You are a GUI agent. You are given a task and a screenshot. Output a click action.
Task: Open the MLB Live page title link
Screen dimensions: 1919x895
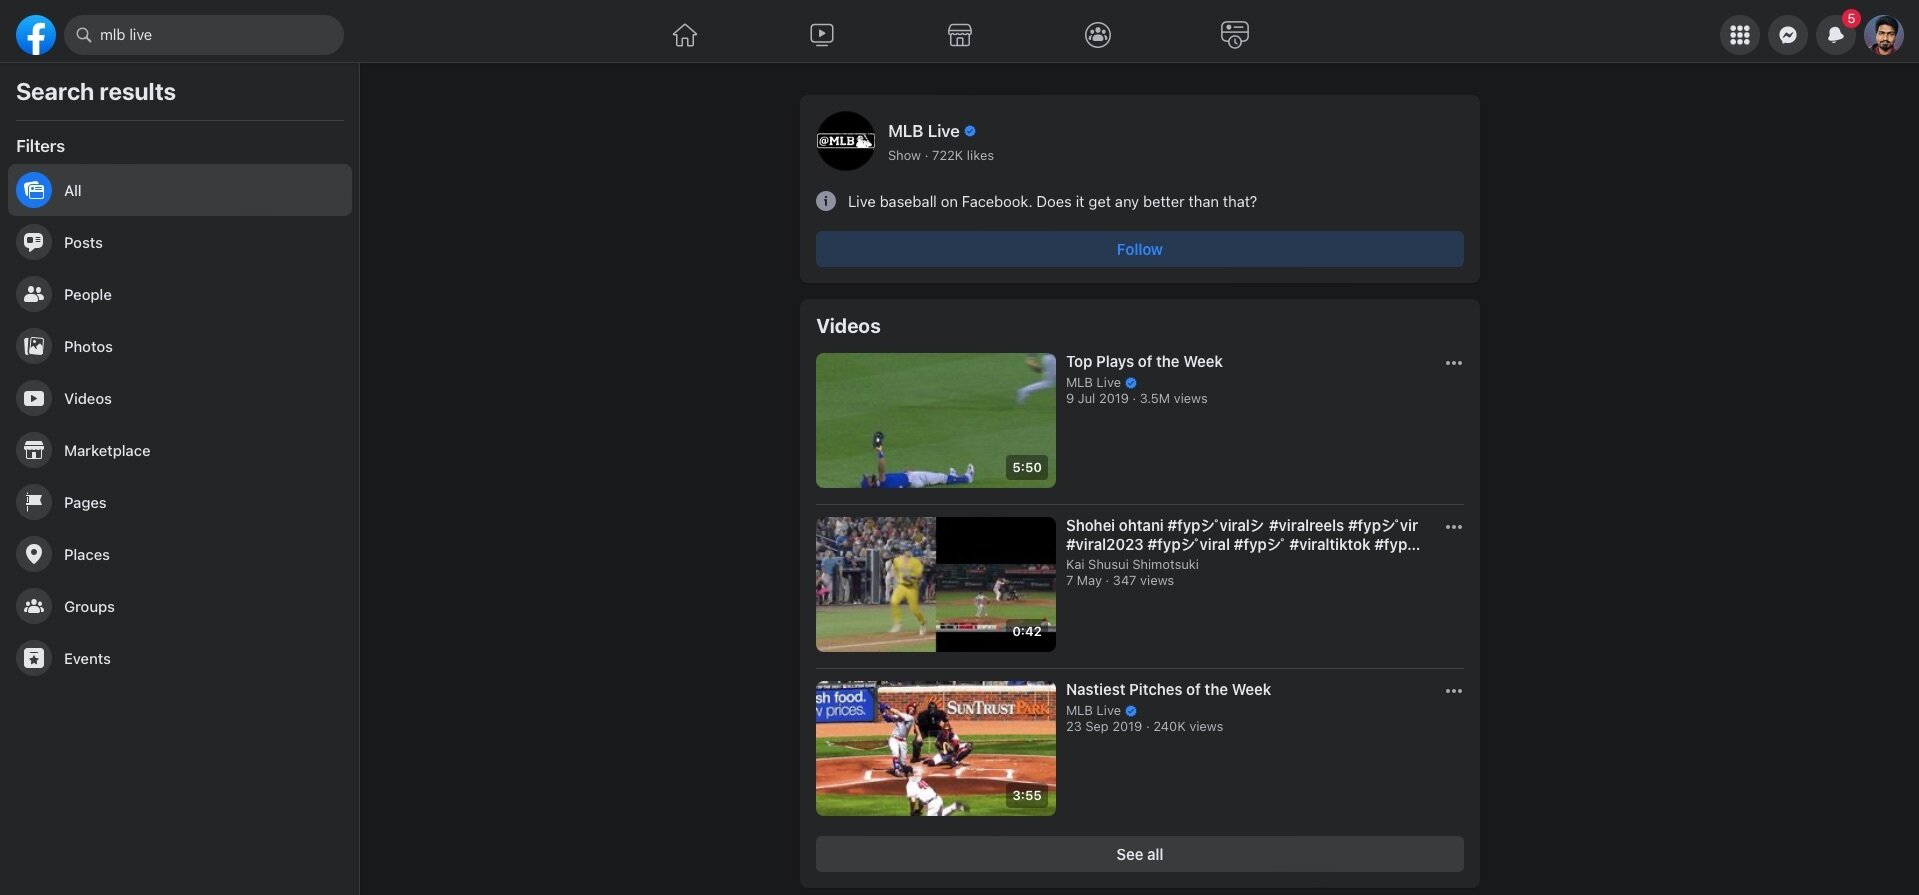pyautogui.click(x=924, y=131)
